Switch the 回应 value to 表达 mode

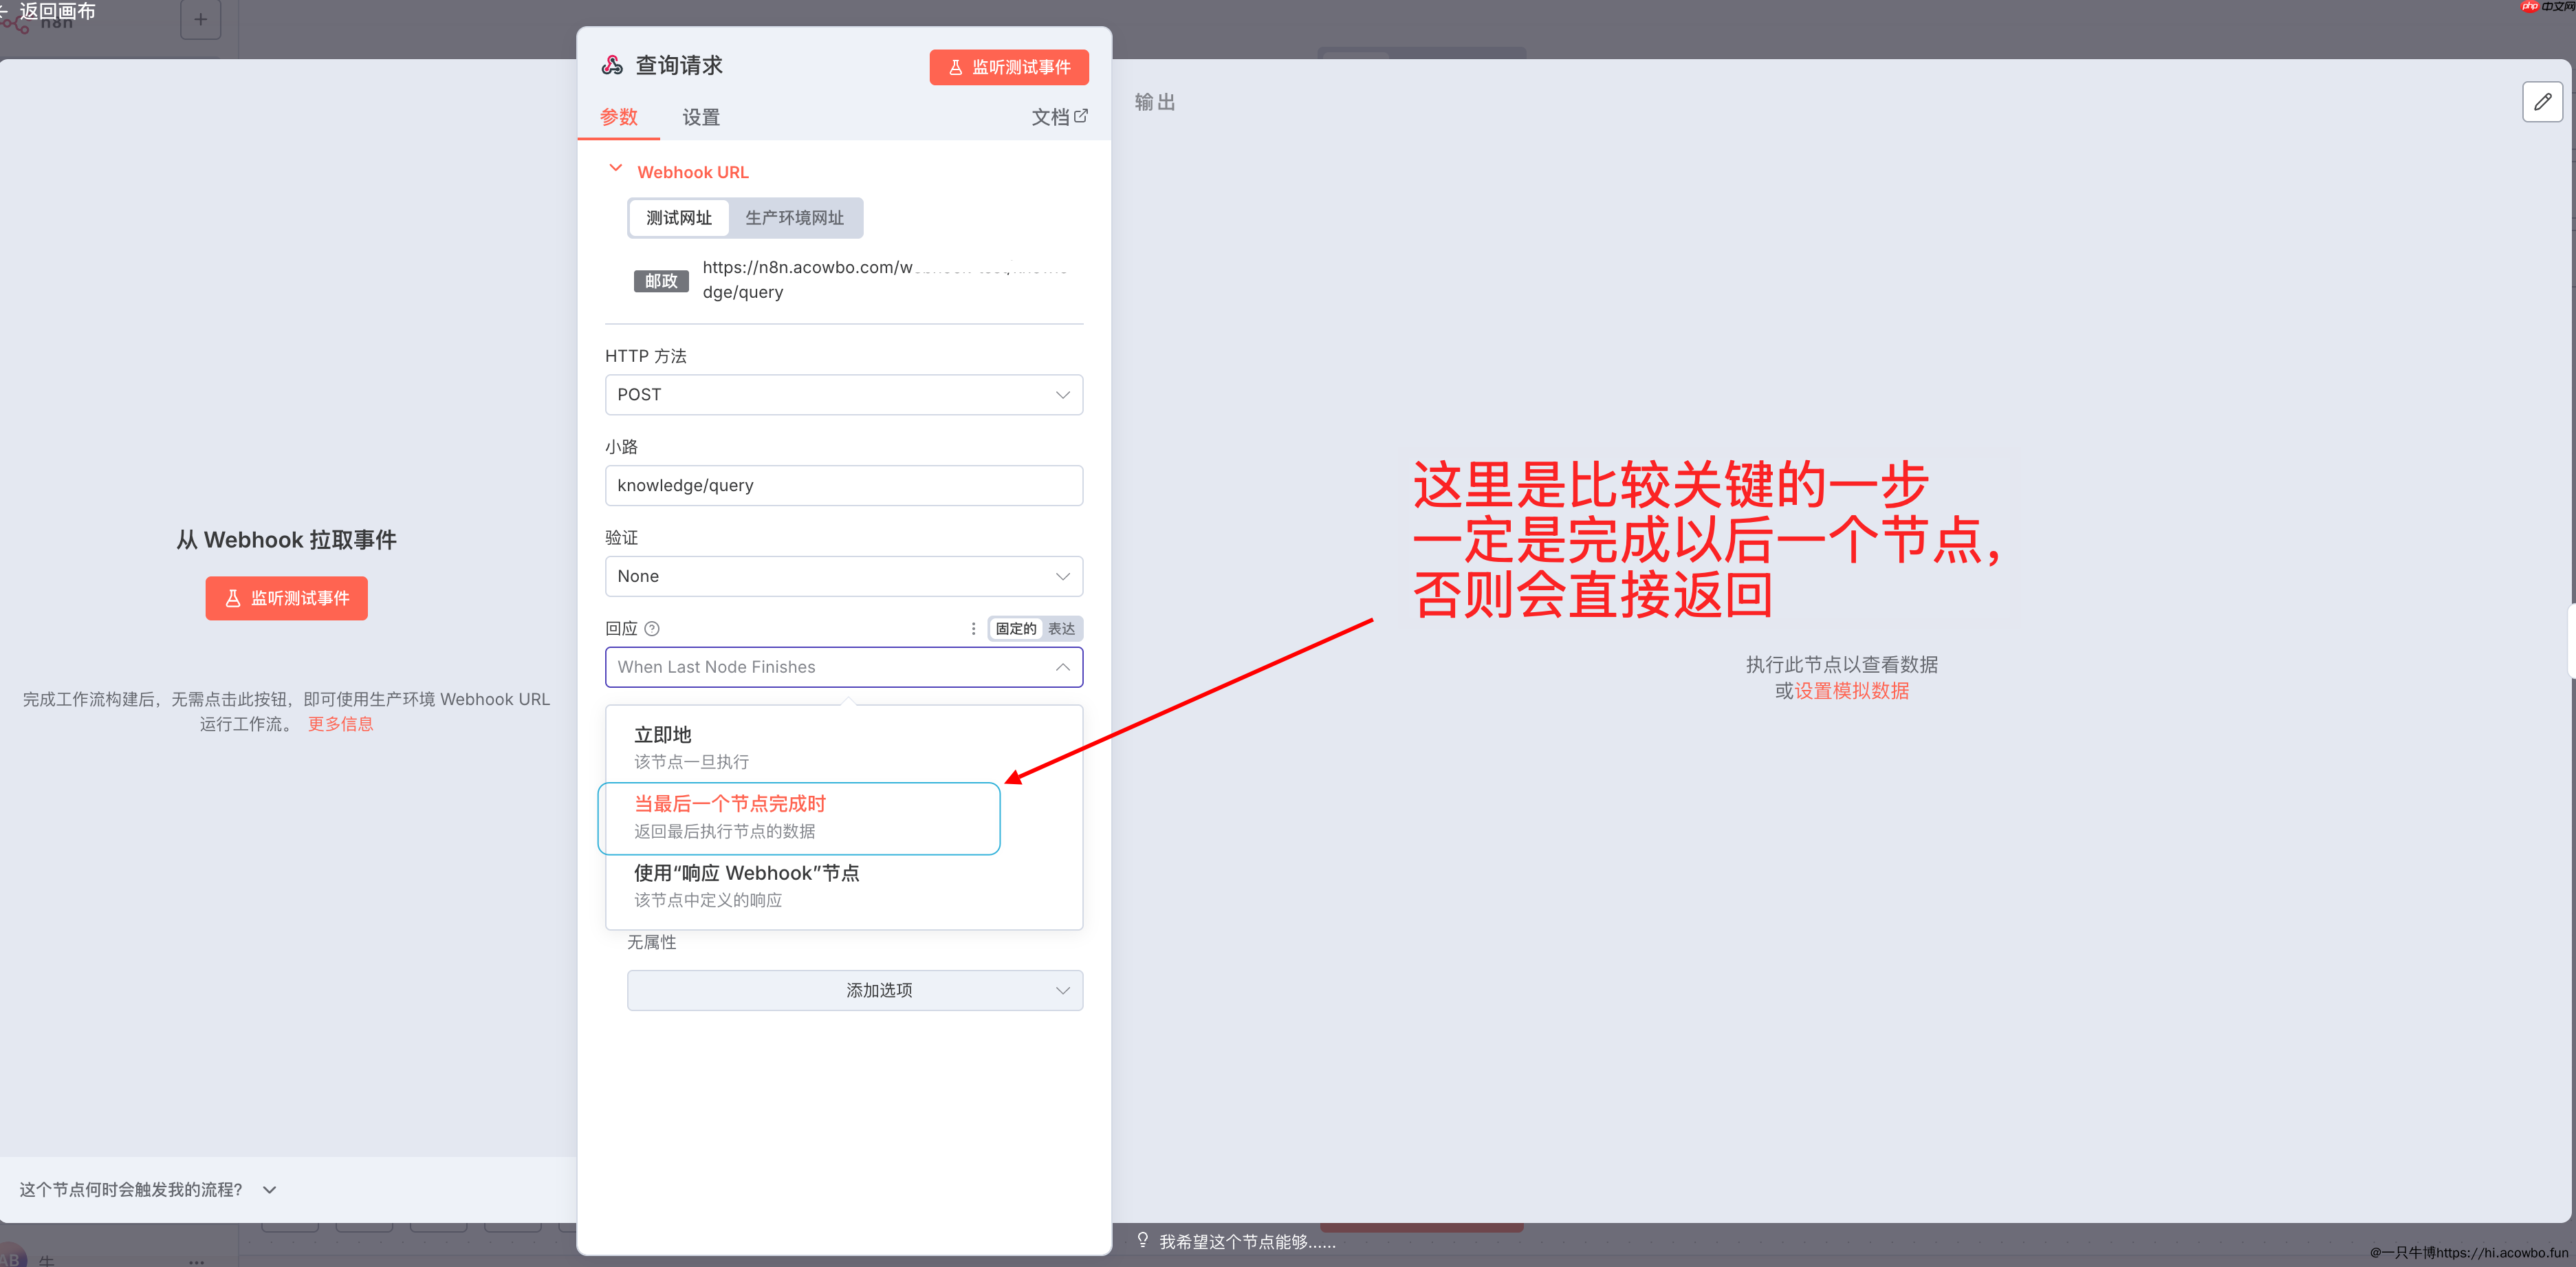[1061, 628]
